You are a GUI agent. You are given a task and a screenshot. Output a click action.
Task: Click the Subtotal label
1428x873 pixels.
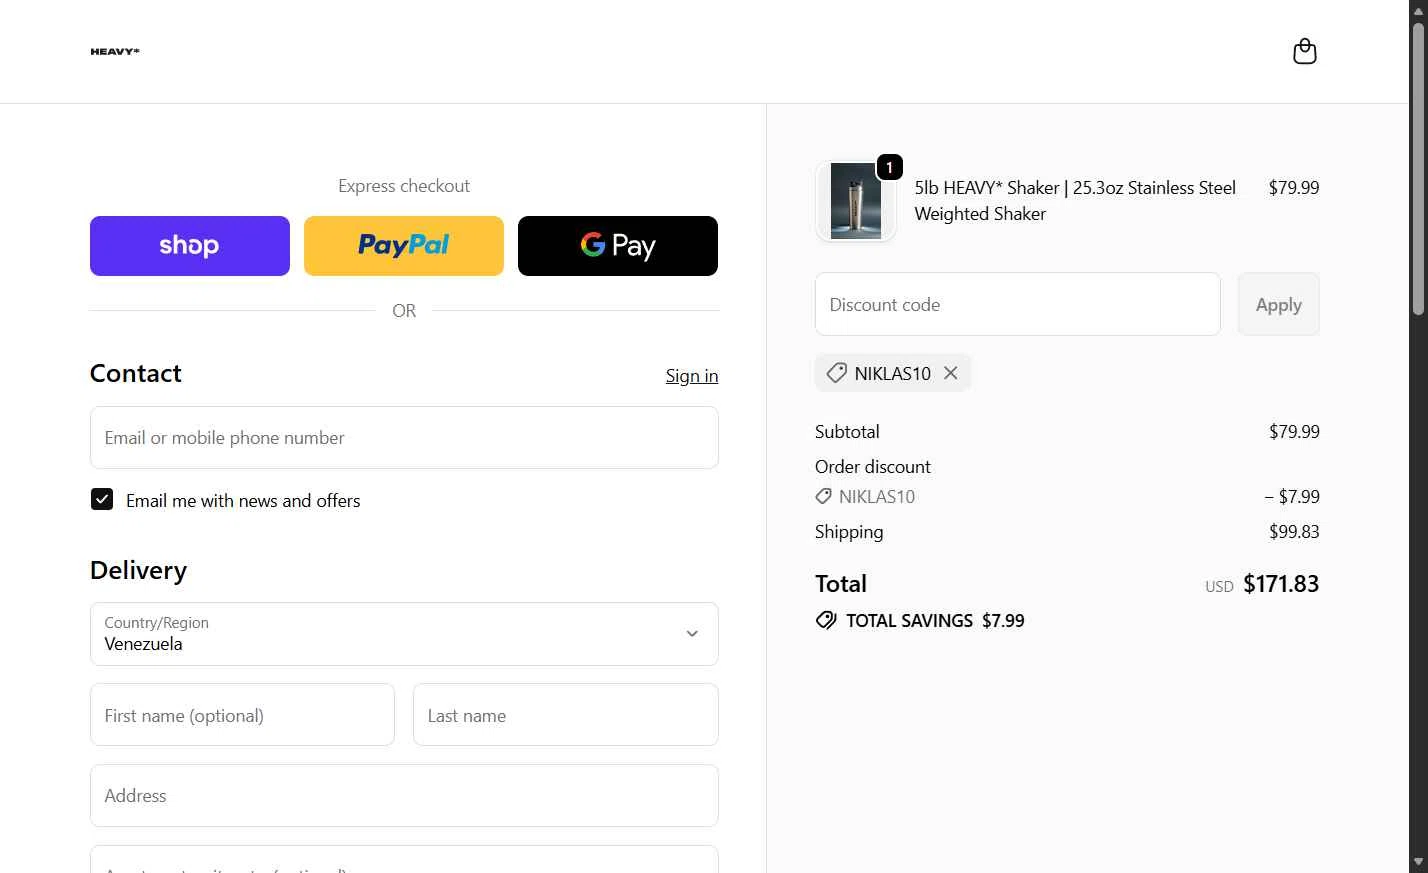coord(847,432)
